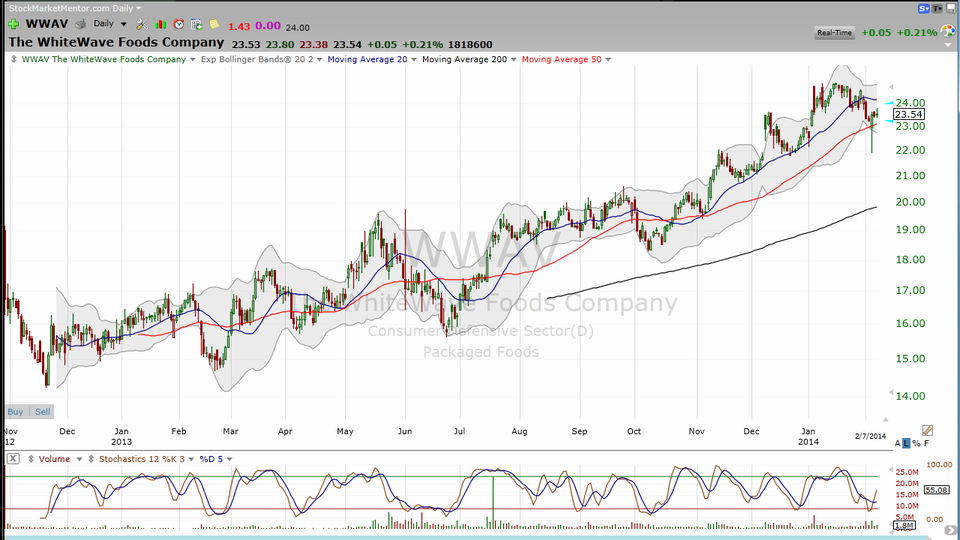The width and height of the screenshot is (960, 540).
Task: Click the red 1.43 value
Action: [239, 26]
